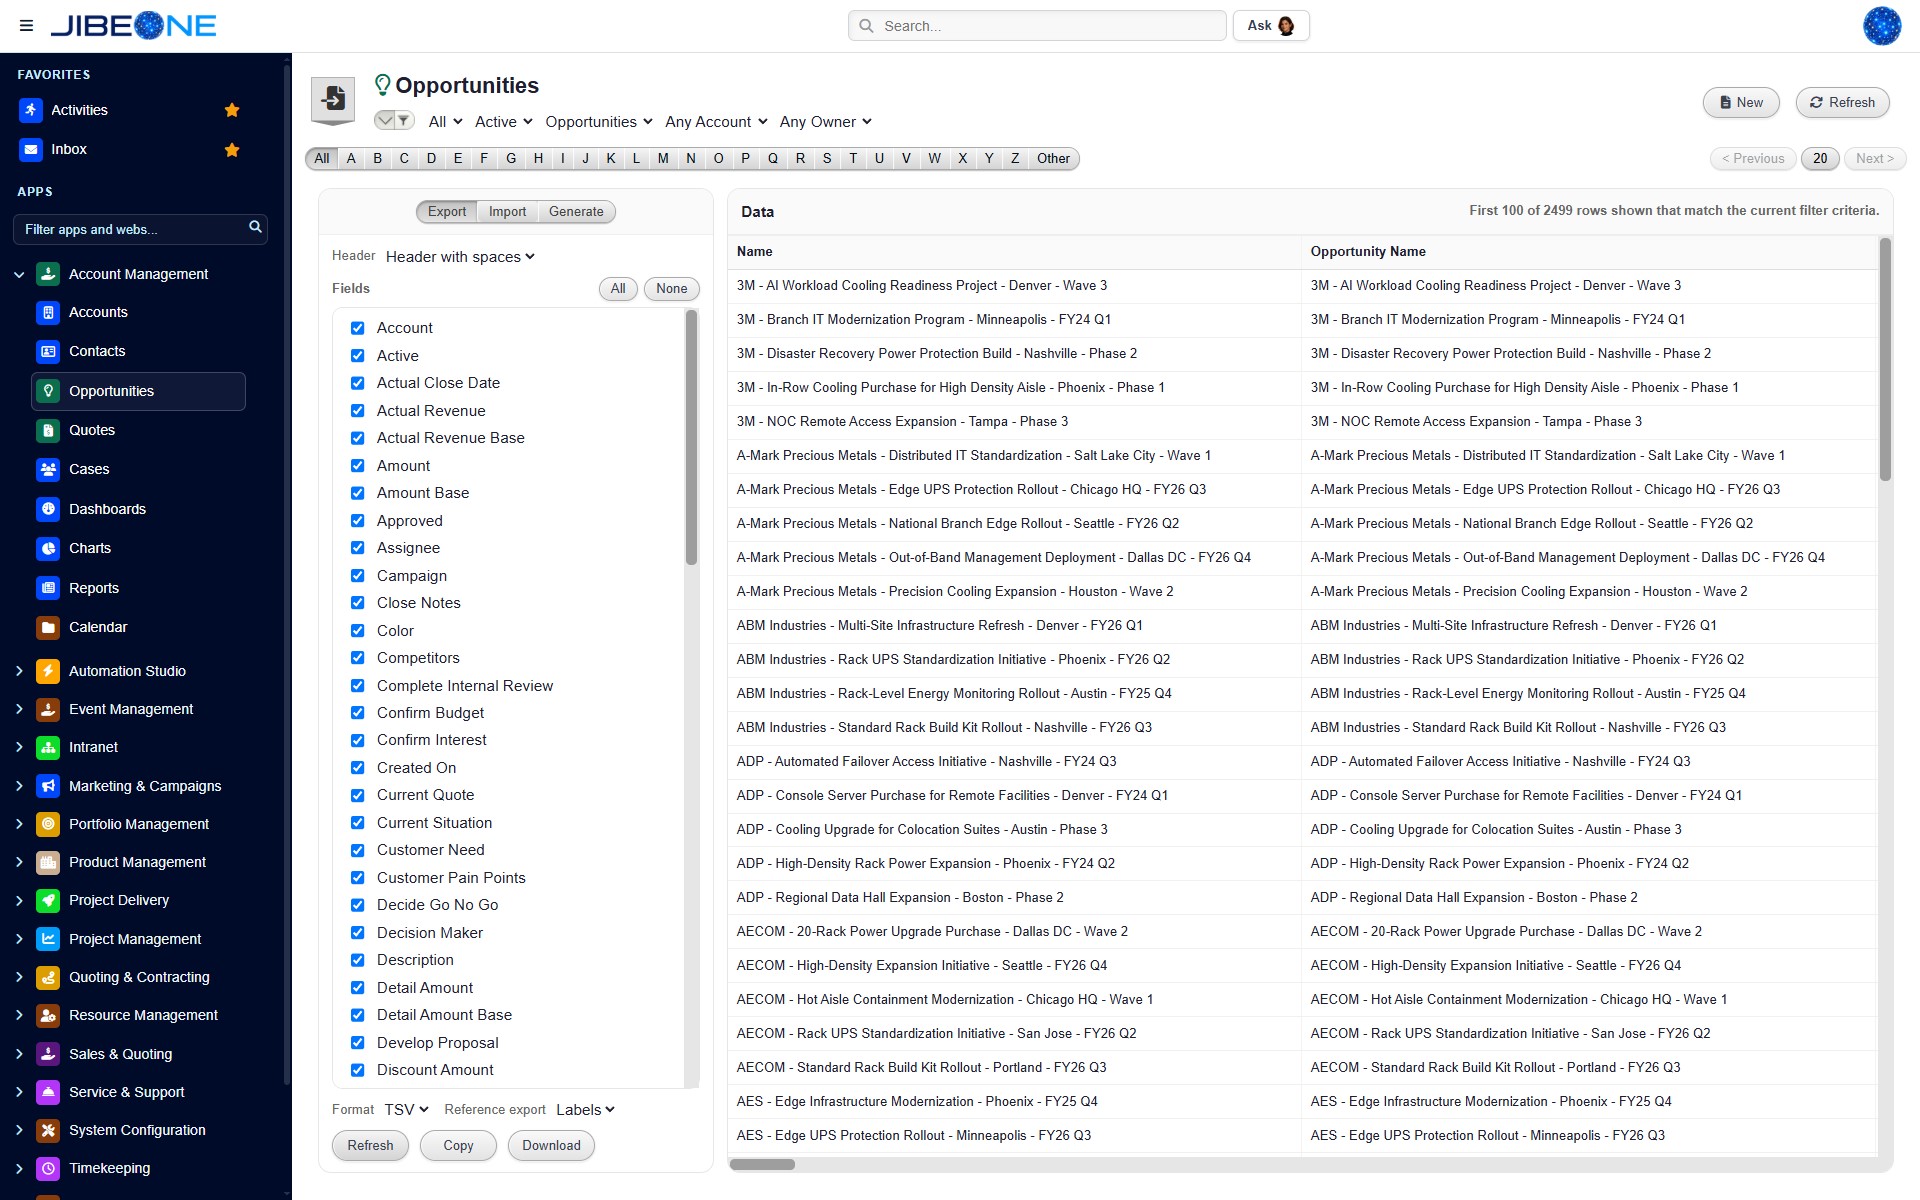Focus the top Search field

tap(1037, 26)
